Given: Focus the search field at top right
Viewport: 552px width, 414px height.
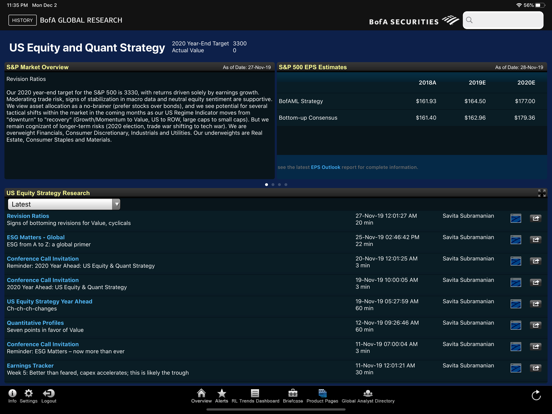Looking at the screenshot, I should 503,20.
